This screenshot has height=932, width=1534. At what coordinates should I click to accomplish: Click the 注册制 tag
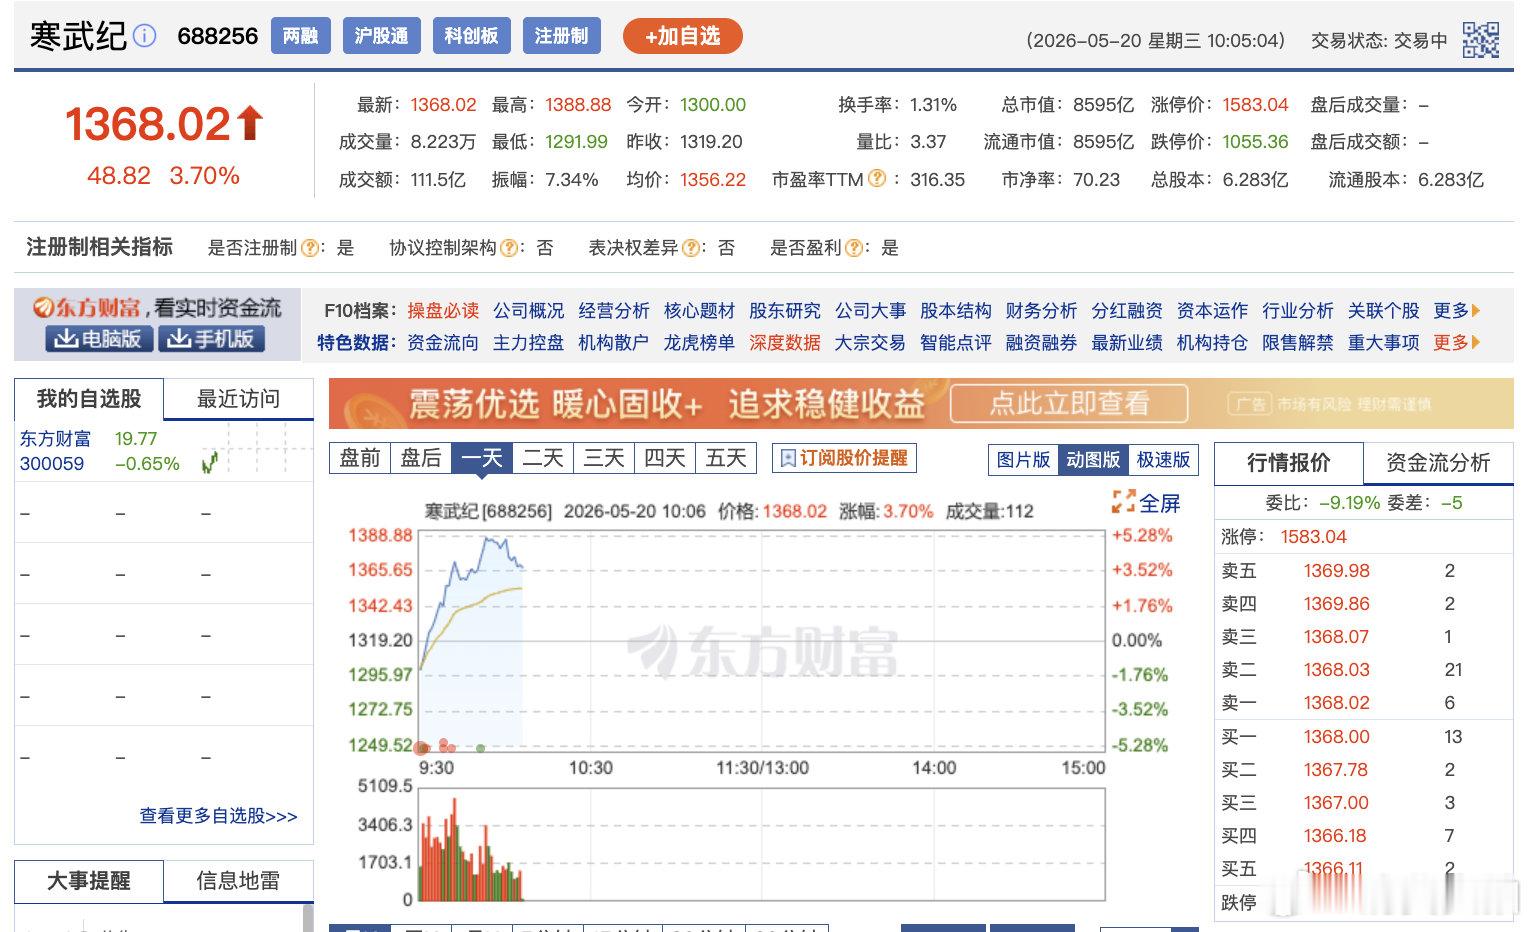coord(561,36)
